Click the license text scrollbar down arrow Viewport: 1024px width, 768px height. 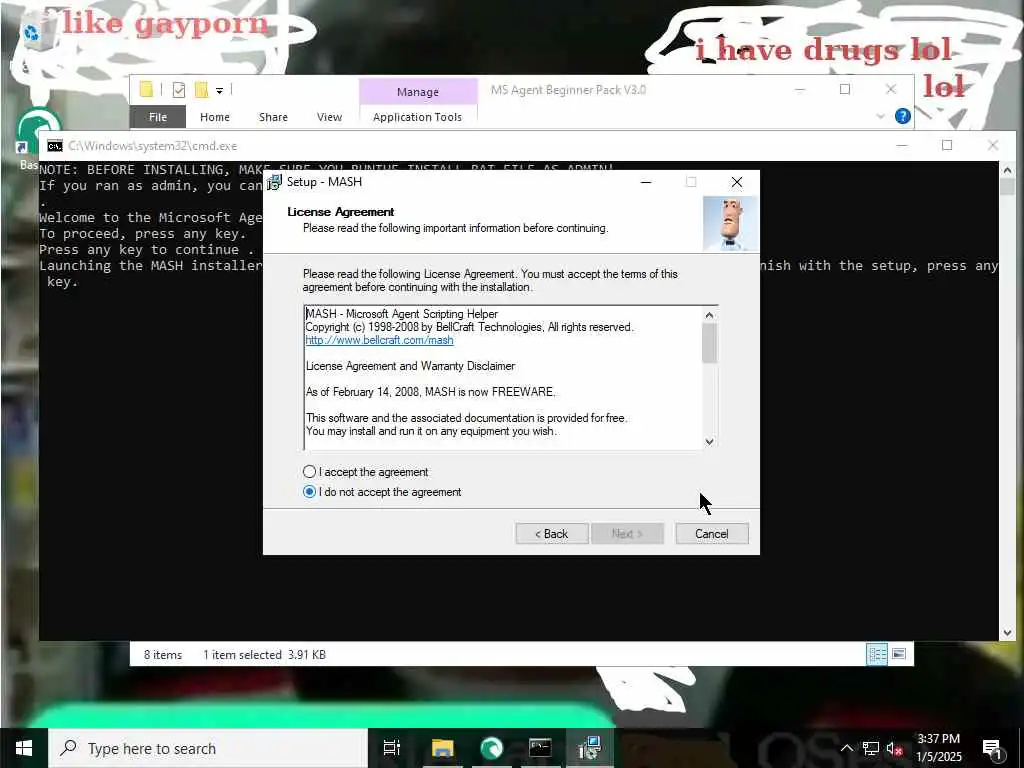coord(710,441)
